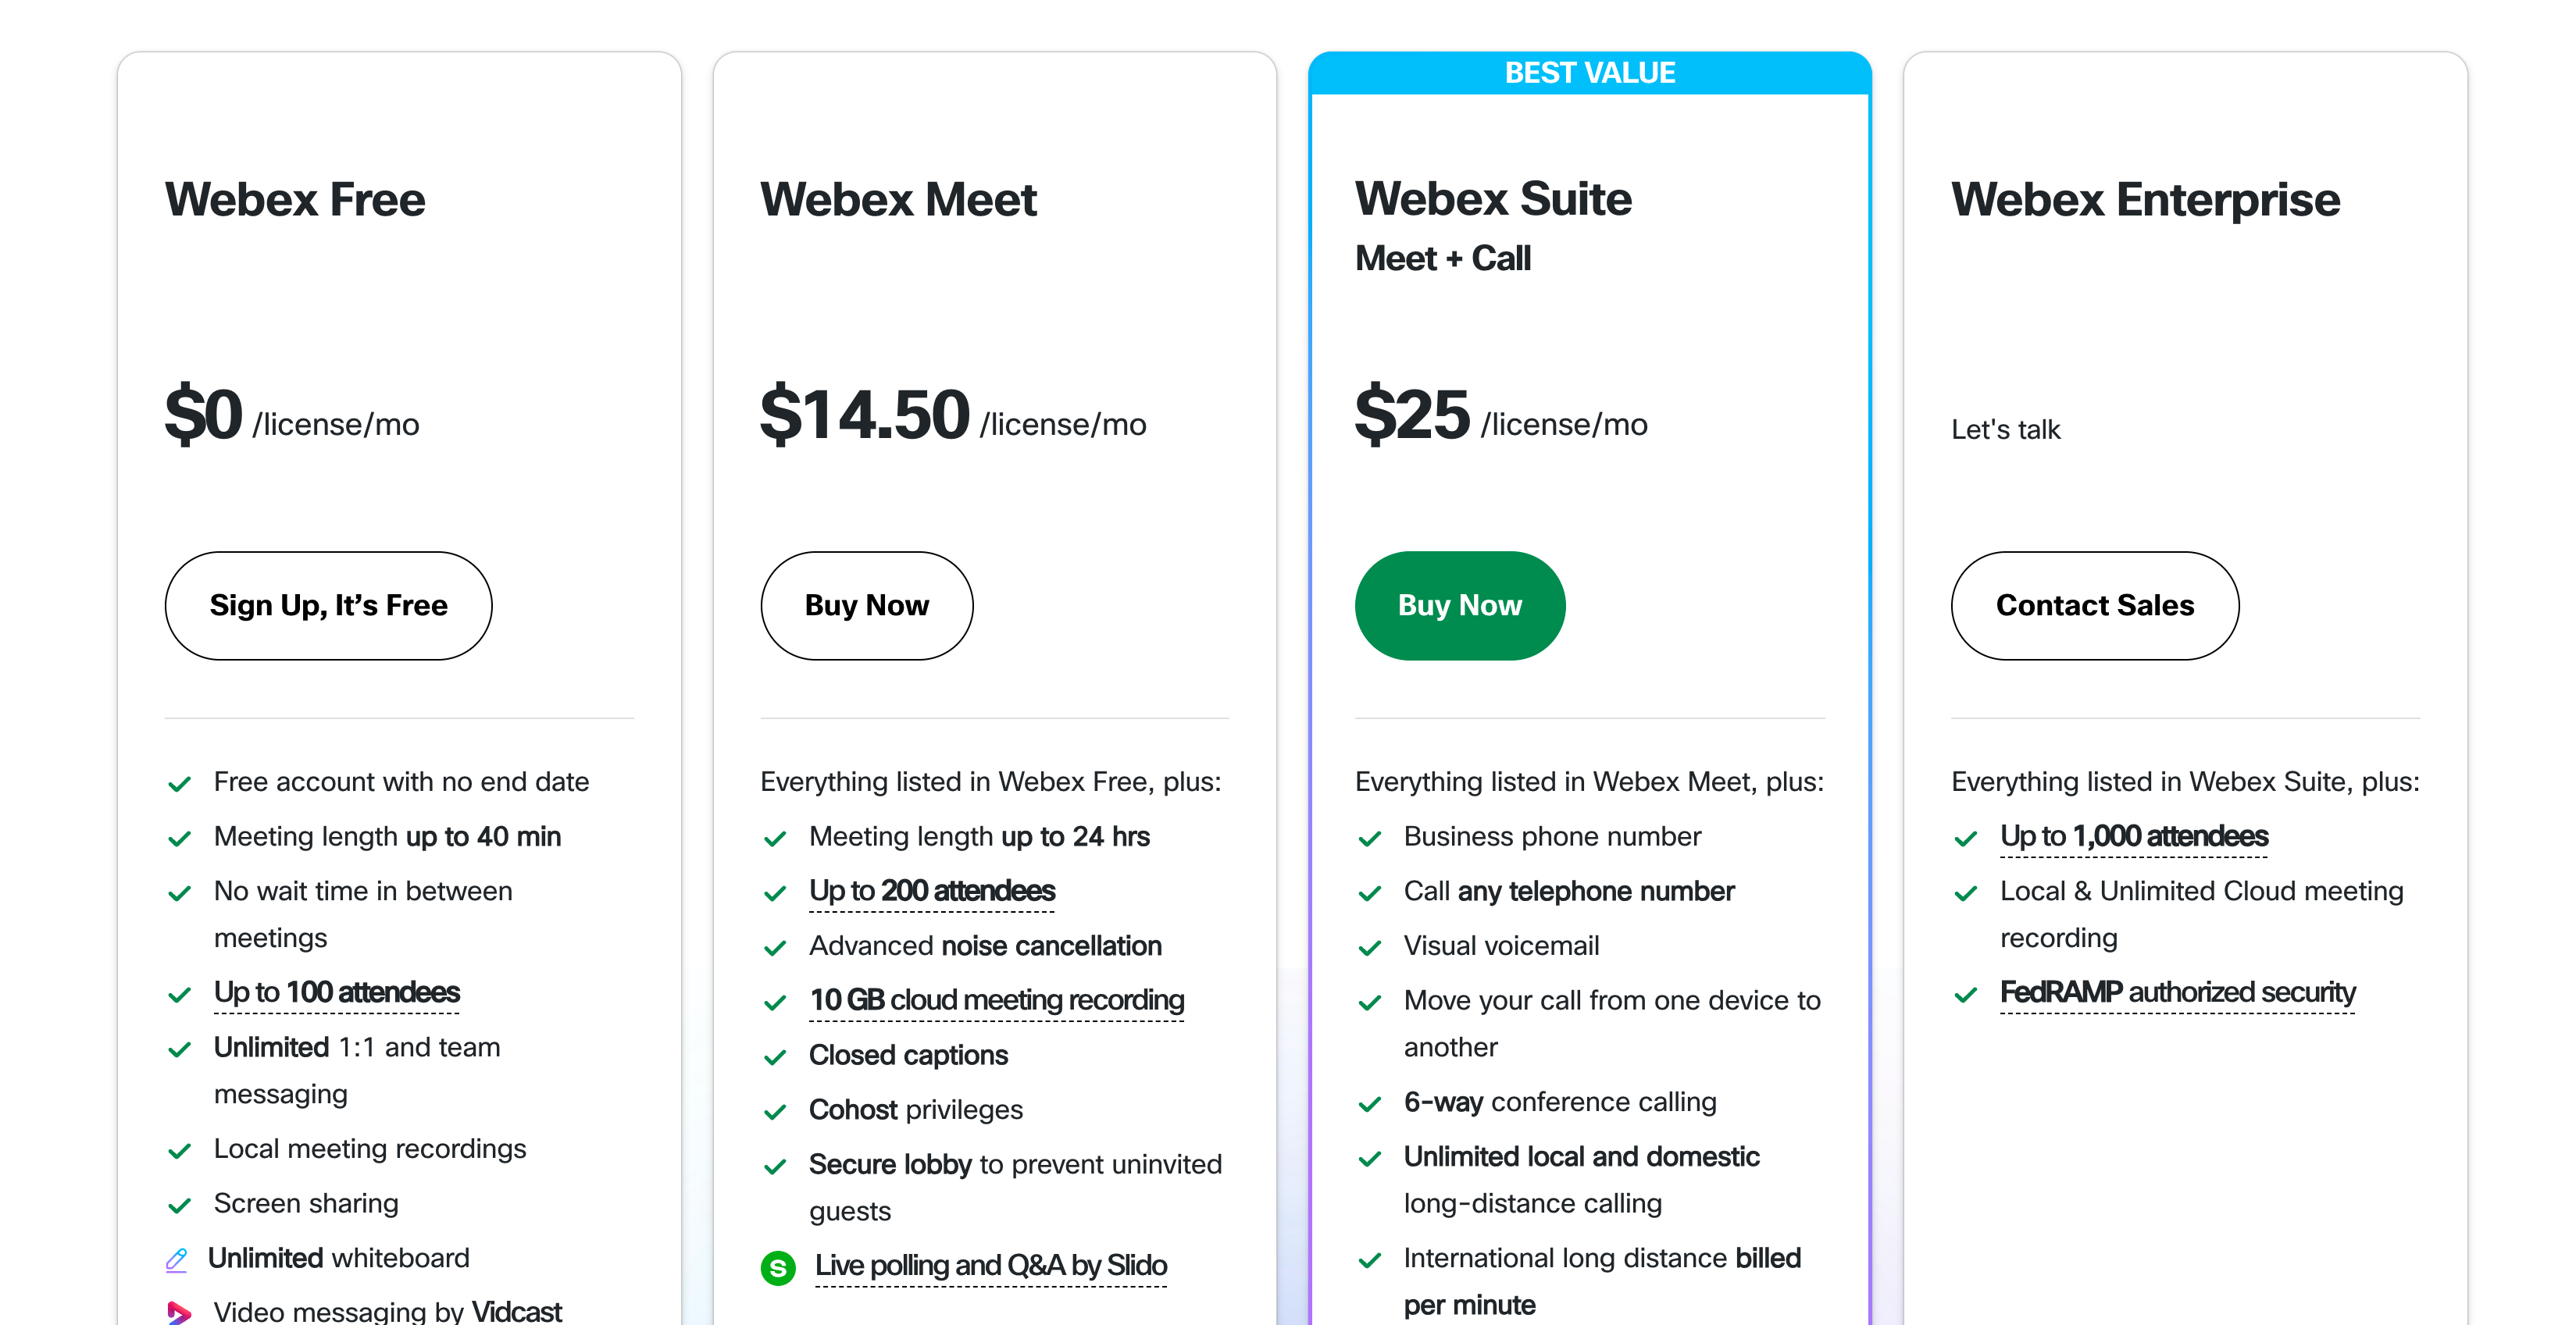Open the FedRAMP authorized security link
This screenshot has width=2576, height=1325.
click(2177, 992)
